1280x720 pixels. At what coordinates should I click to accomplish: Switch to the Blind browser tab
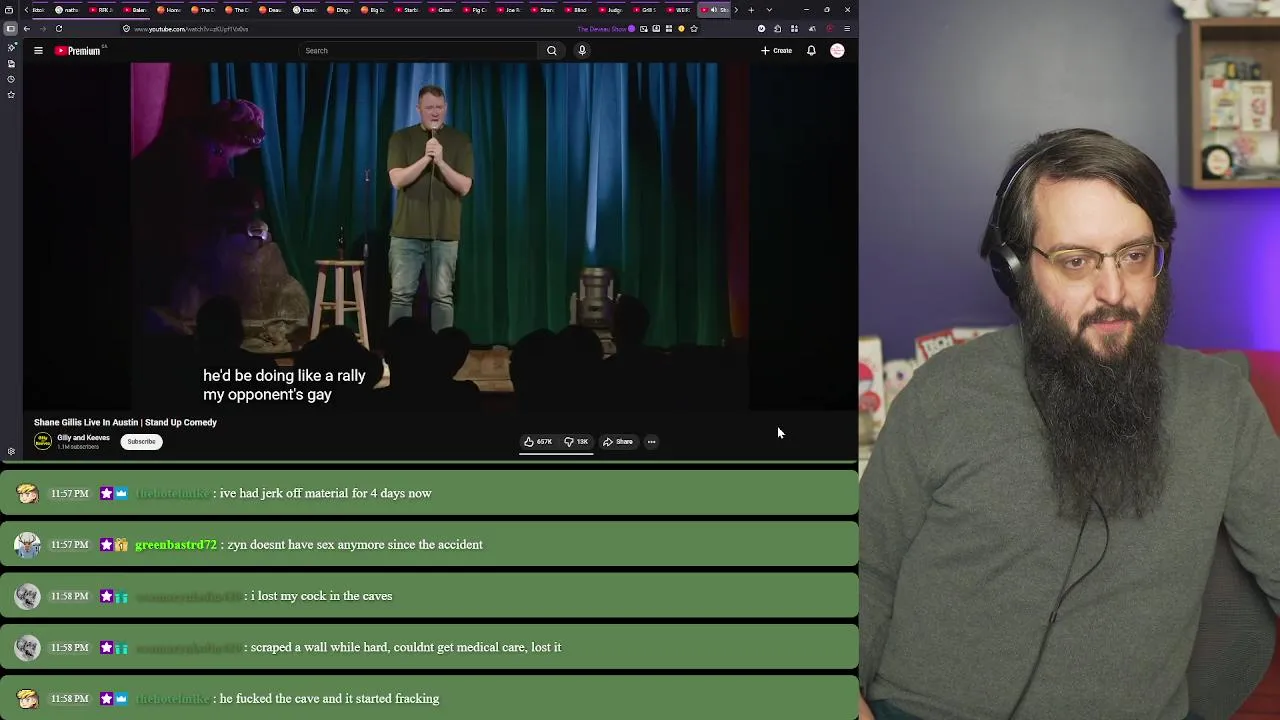pos(575,10)
